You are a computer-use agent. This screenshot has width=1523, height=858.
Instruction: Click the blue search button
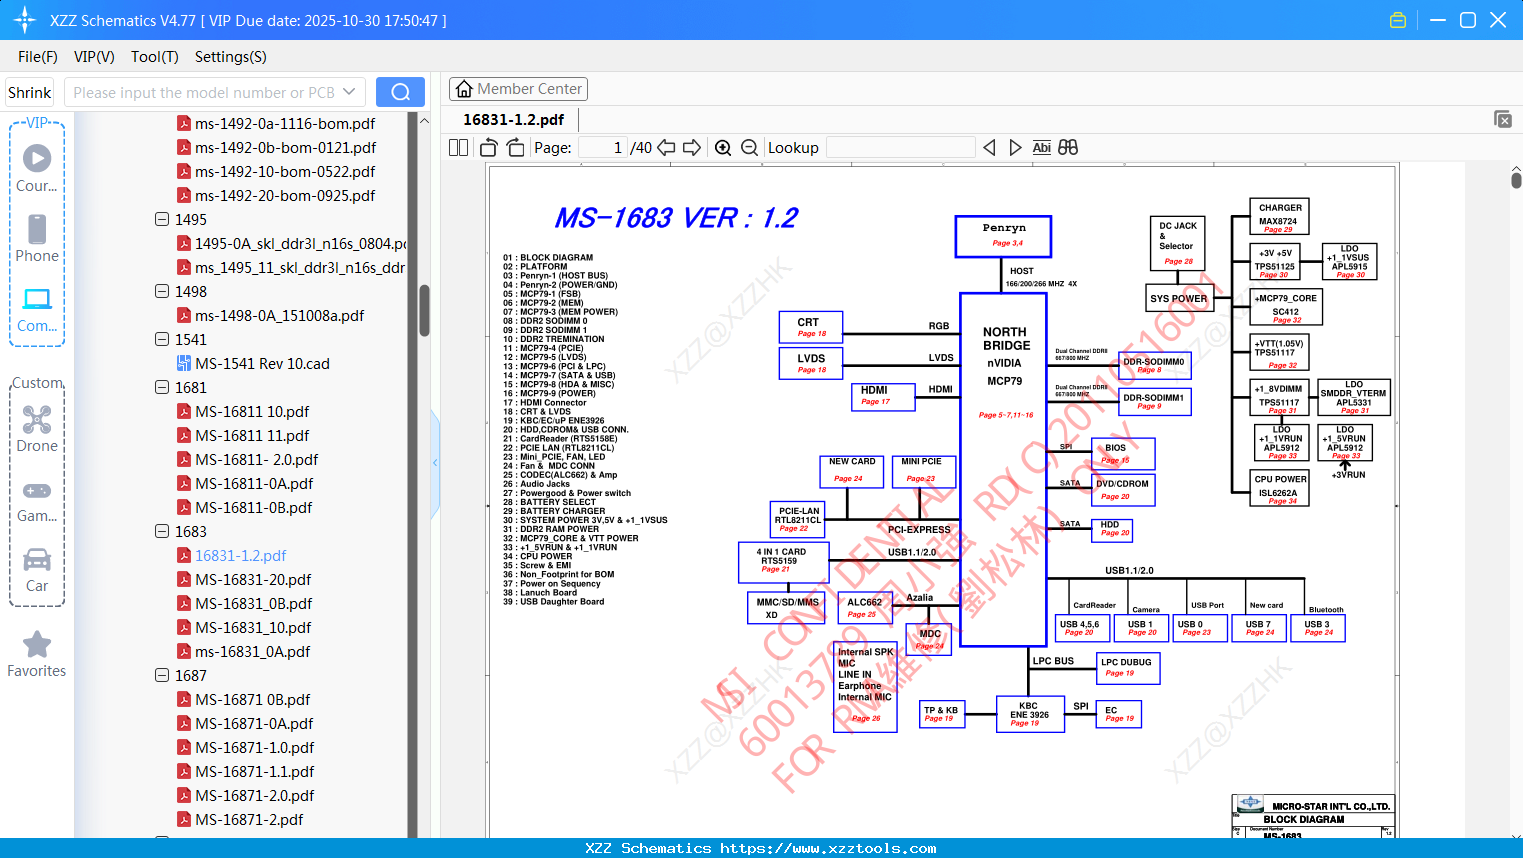(400, 92)
